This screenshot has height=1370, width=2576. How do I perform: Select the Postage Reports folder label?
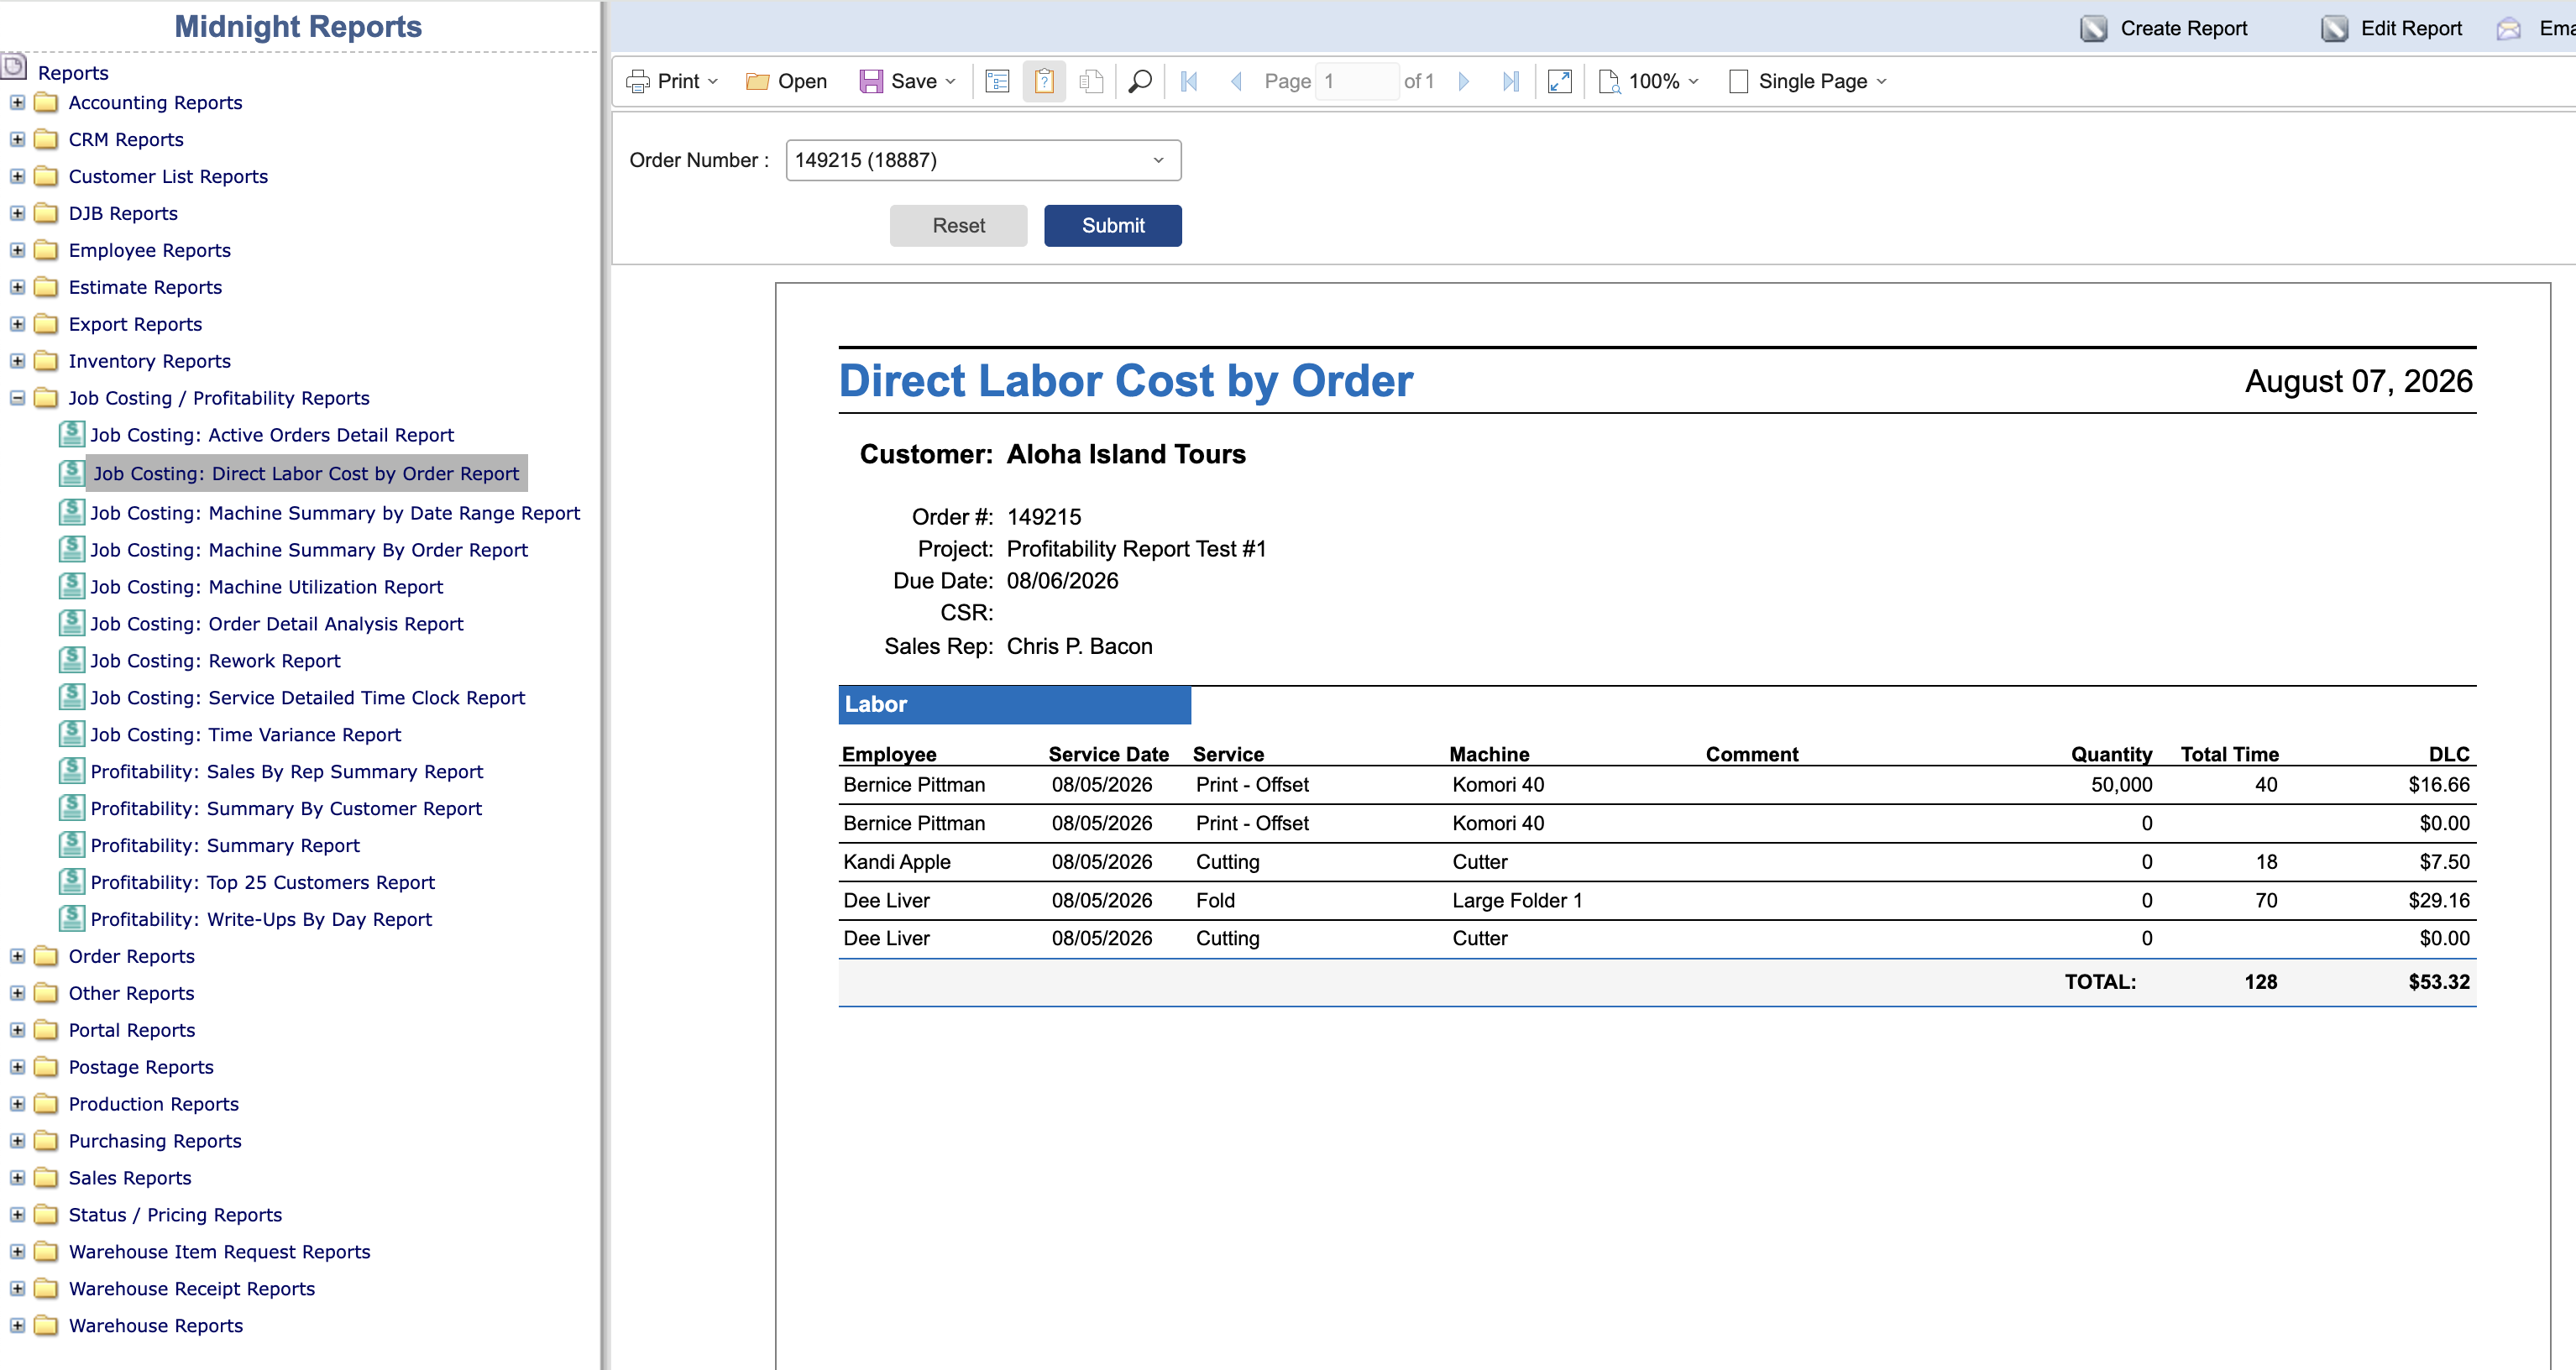click(x=141, y=1067)
